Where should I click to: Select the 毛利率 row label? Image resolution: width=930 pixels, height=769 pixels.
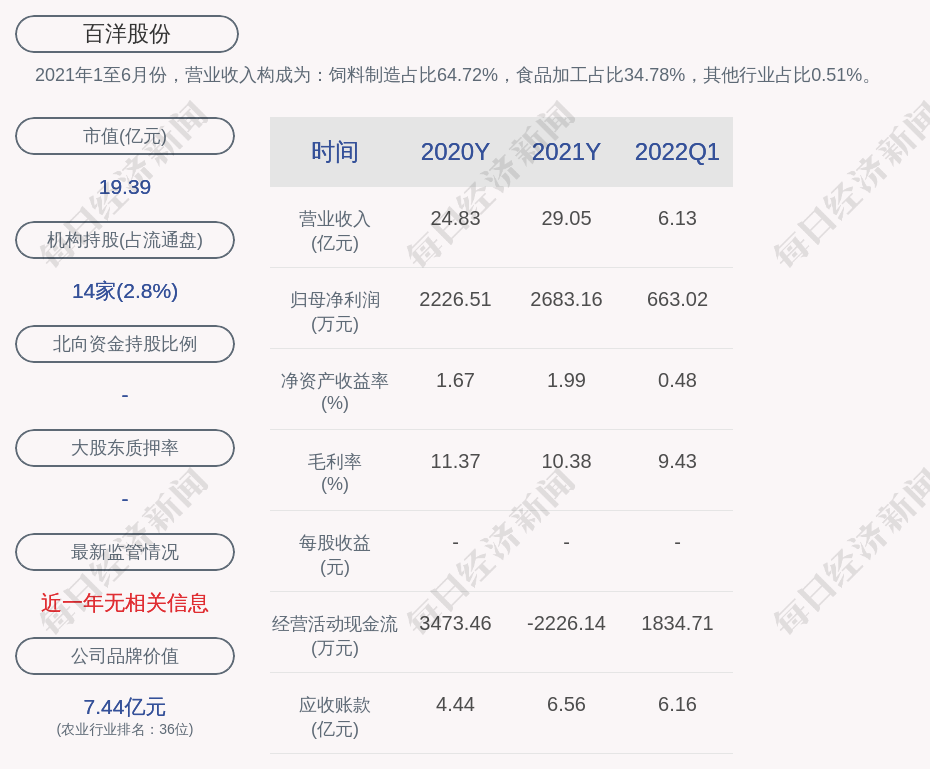(x=335, y=462)
